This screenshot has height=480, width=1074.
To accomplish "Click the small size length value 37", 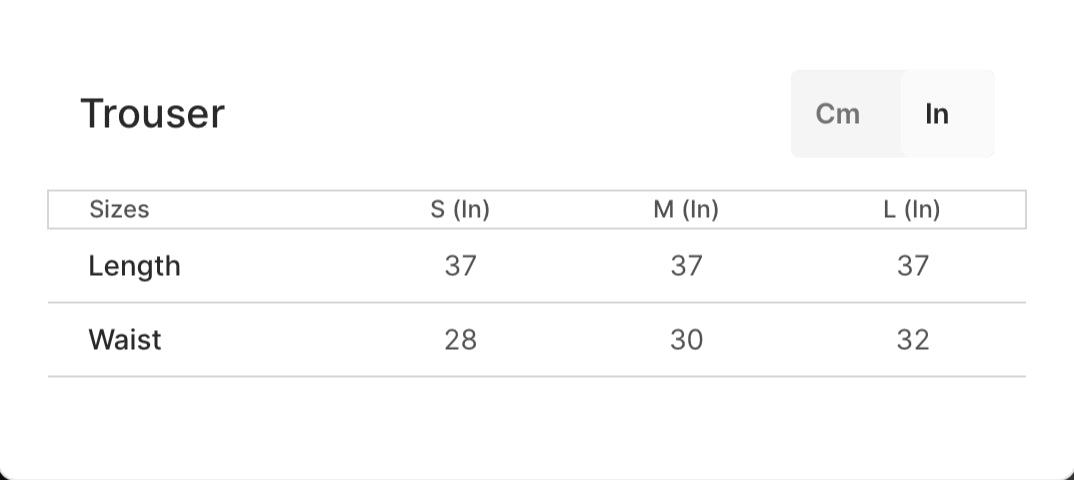I will [460, 266].
